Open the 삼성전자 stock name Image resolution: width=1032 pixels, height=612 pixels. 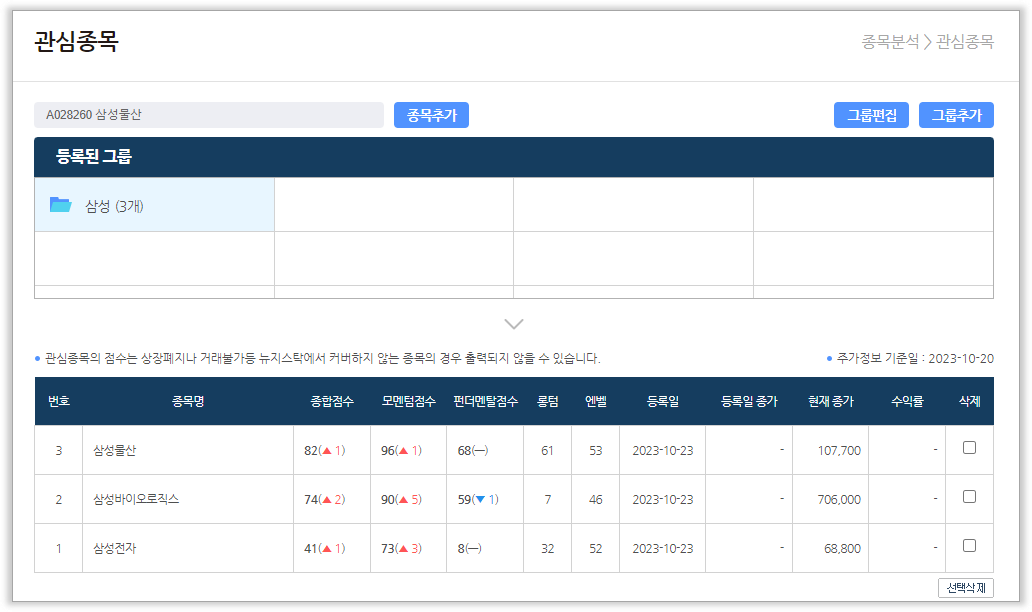(x=114, y=548)
